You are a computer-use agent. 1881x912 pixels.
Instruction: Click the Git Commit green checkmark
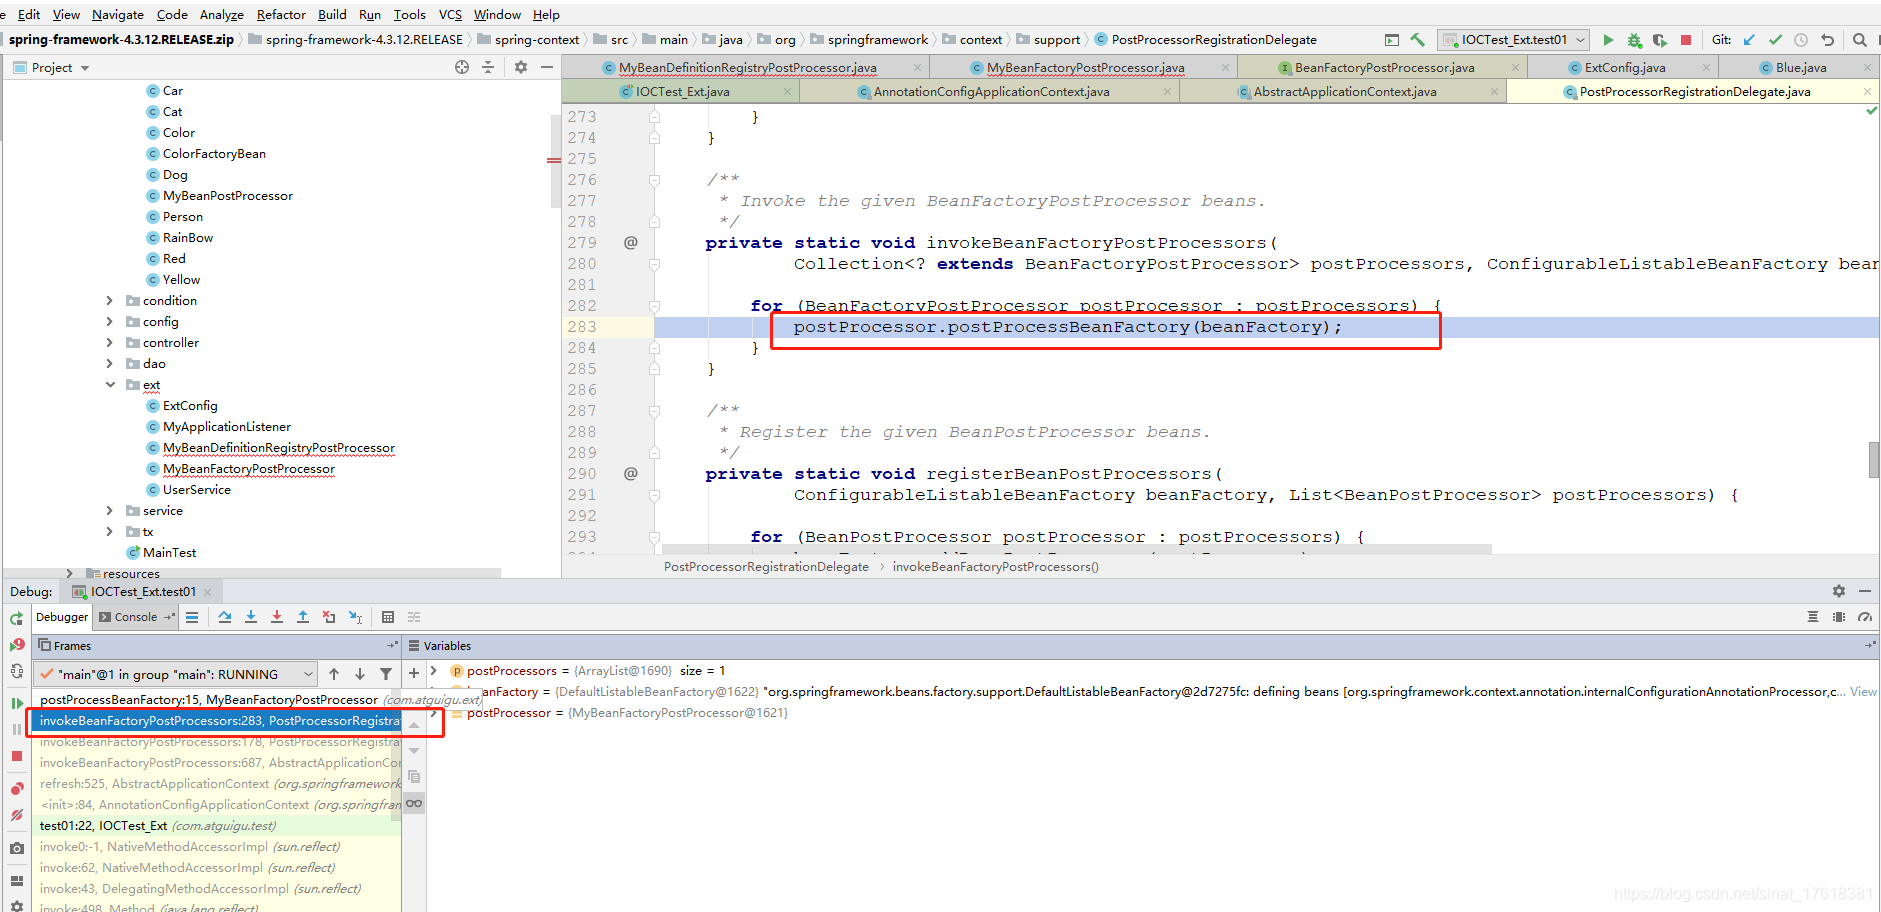click(x=1775, y=40)
